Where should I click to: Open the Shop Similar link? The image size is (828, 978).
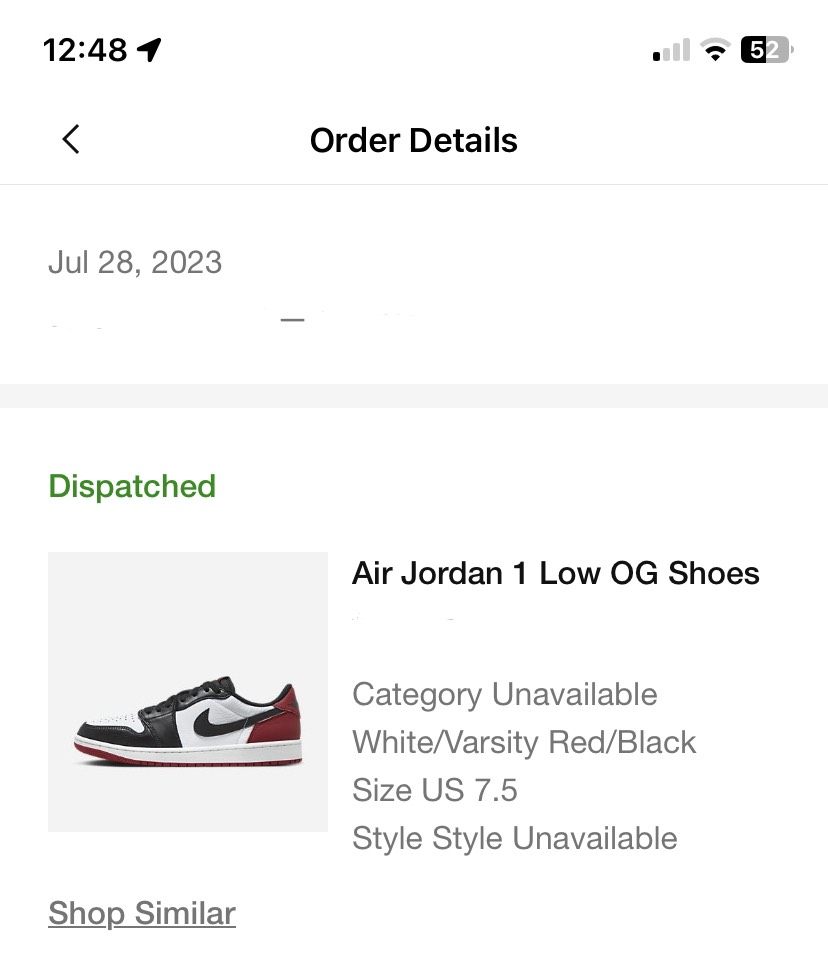click(142, 913)
